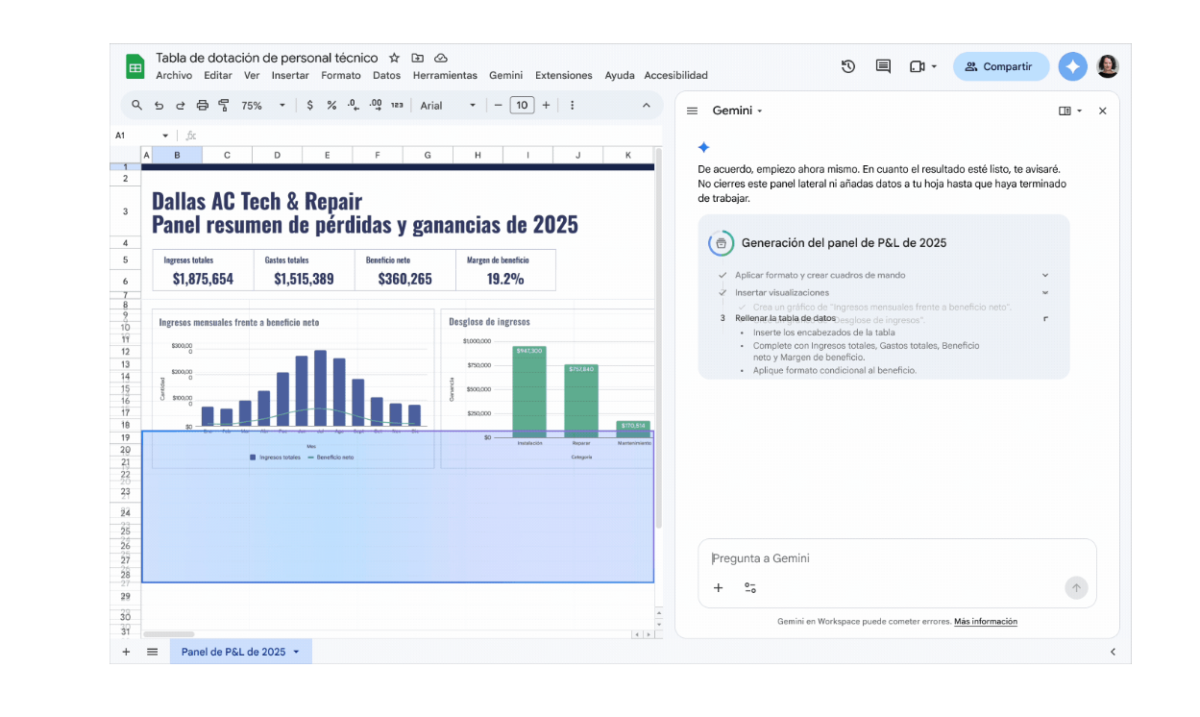Image resolution: width=1200 pixels, height=717 pixels.
Task: Open the 'Más información' link
Action: (985, 621)
